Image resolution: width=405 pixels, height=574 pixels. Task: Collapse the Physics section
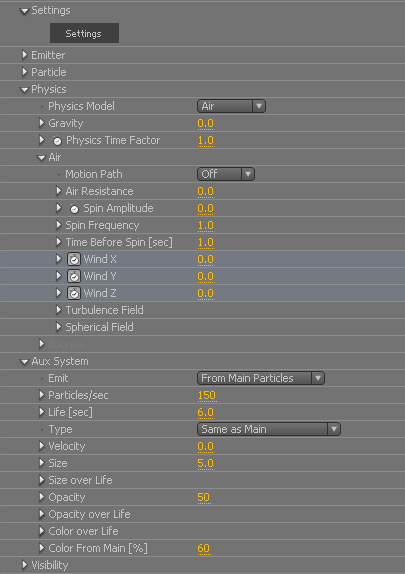click(x=25, y=89)
